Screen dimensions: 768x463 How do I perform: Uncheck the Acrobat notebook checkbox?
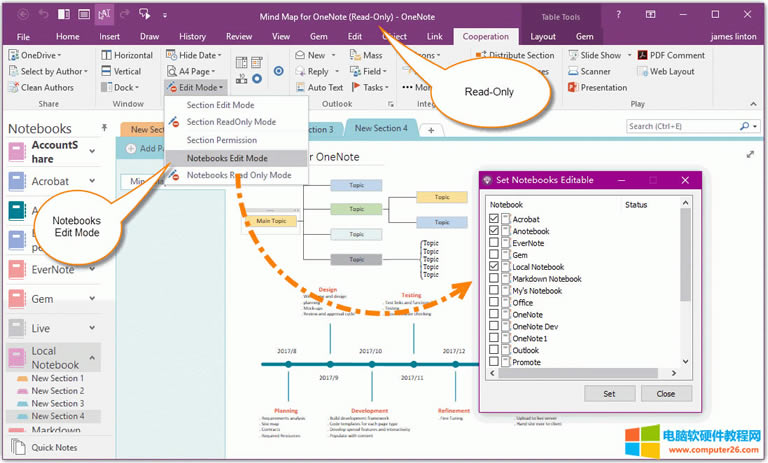(x=493, y=219)
